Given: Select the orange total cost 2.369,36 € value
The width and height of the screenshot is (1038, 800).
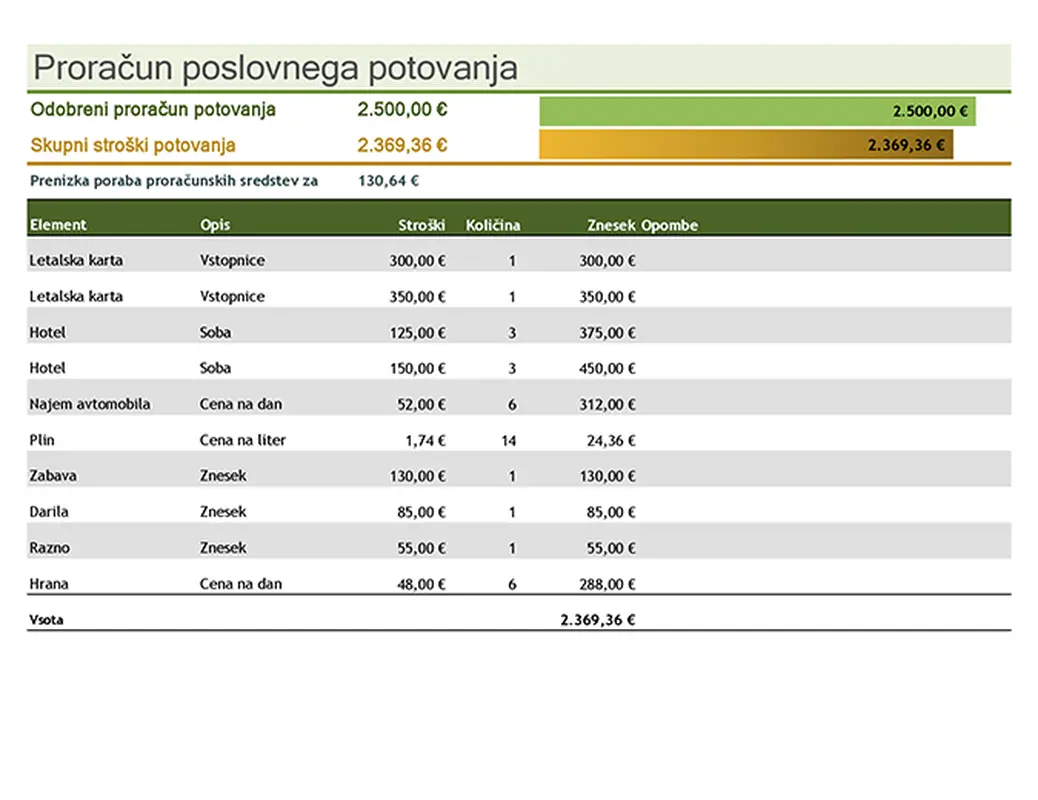Looking at the screenshot, I should coord(402,145).
